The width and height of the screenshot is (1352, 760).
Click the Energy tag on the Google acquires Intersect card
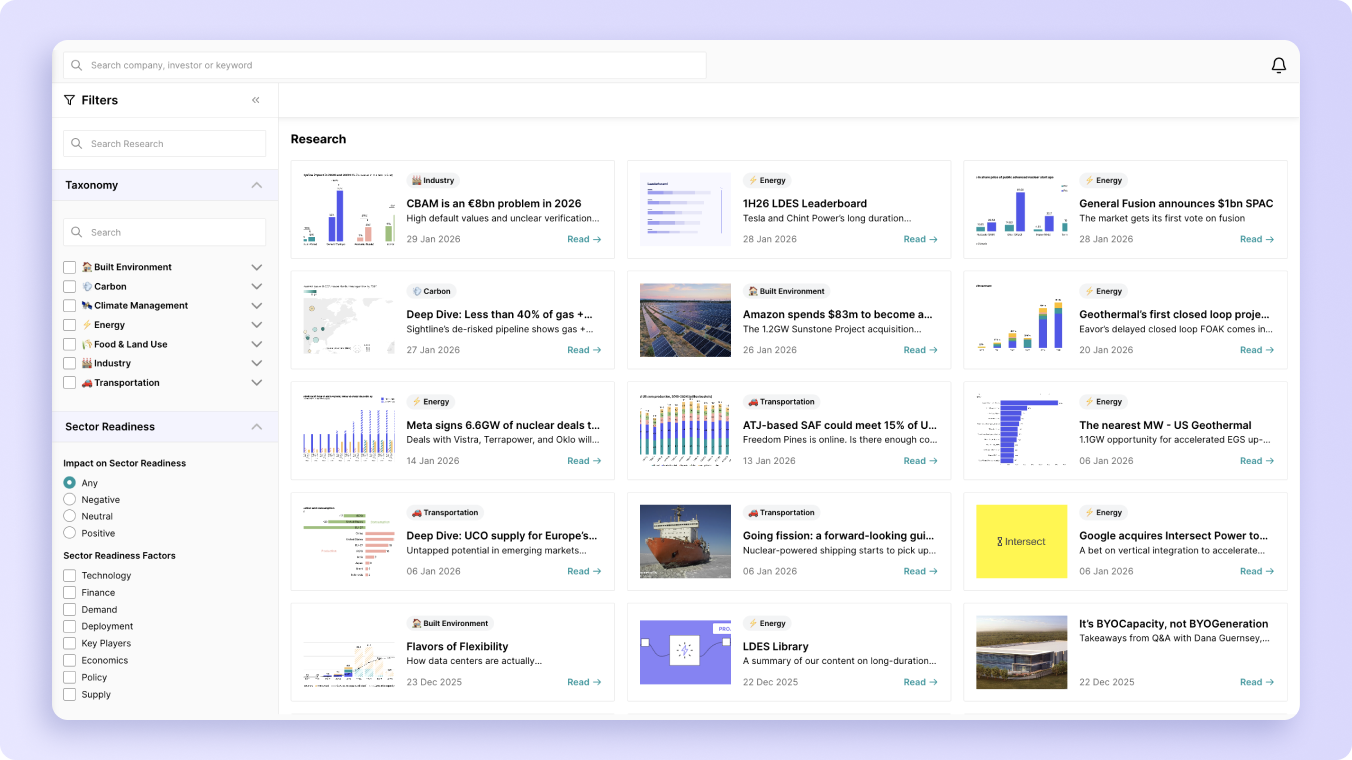pyautogui.click(x=1103, y=513)
